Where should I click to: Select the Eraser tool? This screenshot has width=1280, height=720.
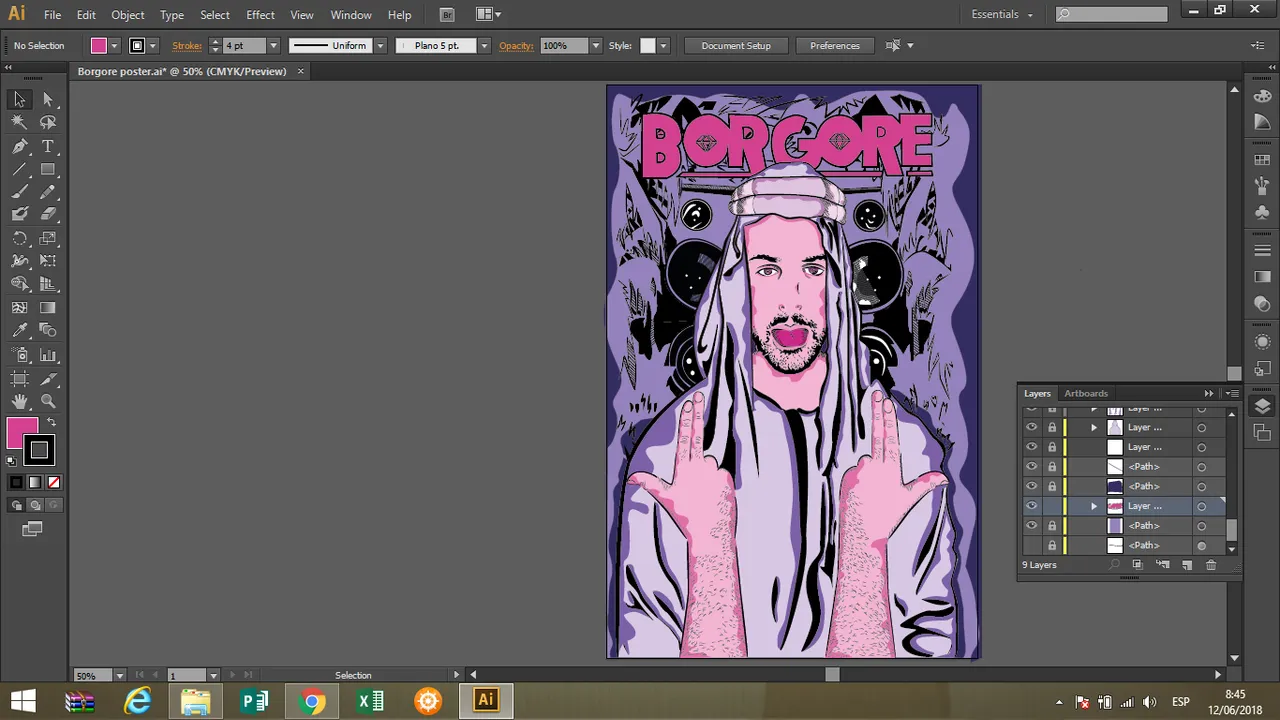click(x=48, y=213)
